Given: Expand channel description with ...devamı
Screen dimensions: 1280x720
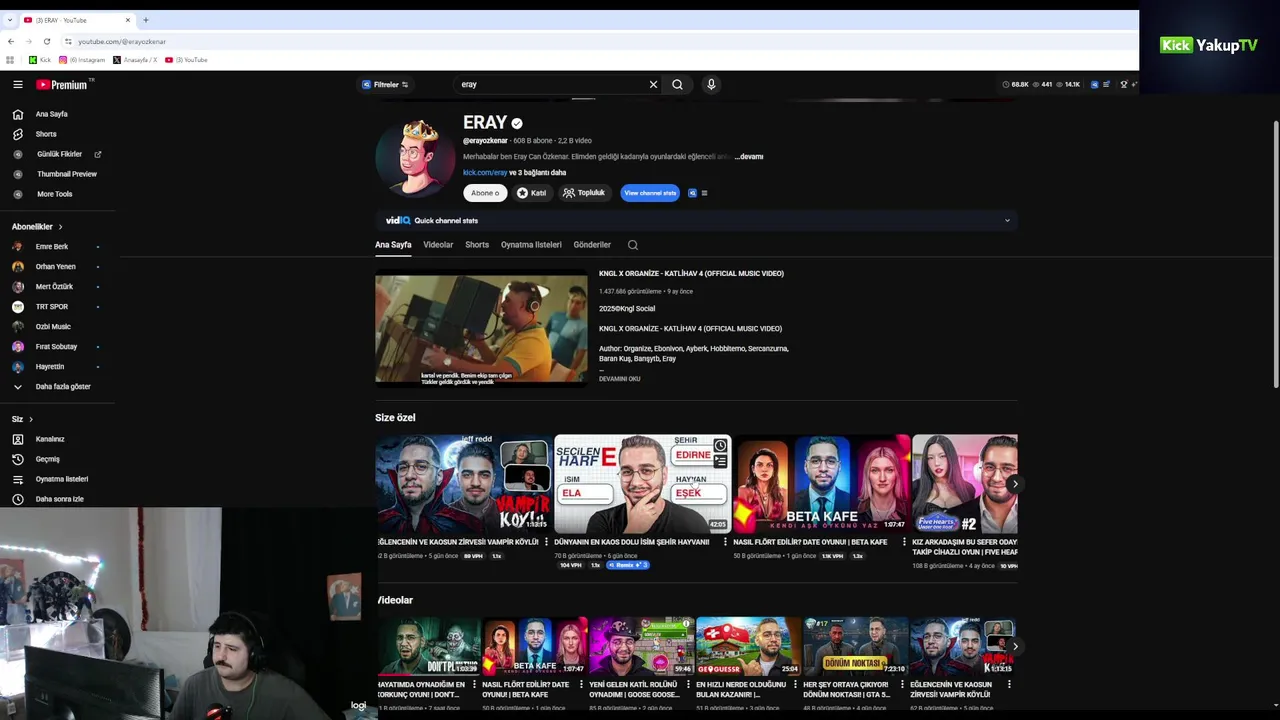Looking at the screenshot, I should click(749, 157).
